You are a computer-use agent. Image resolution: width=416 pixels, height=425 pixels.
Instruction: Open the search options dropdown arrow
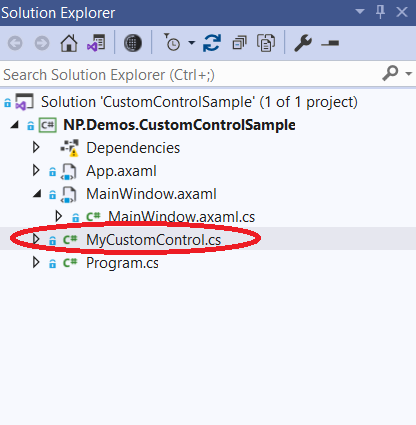coord(409,74)
